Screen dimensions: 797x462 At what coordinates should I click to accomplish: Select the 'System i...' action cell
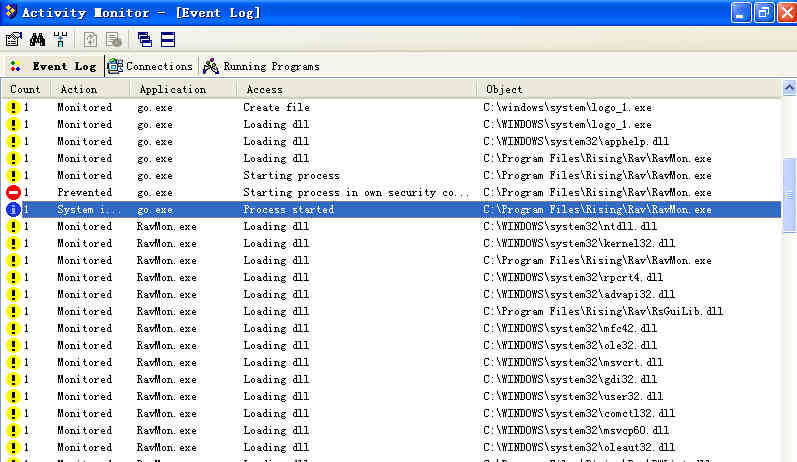click(89, 209)
